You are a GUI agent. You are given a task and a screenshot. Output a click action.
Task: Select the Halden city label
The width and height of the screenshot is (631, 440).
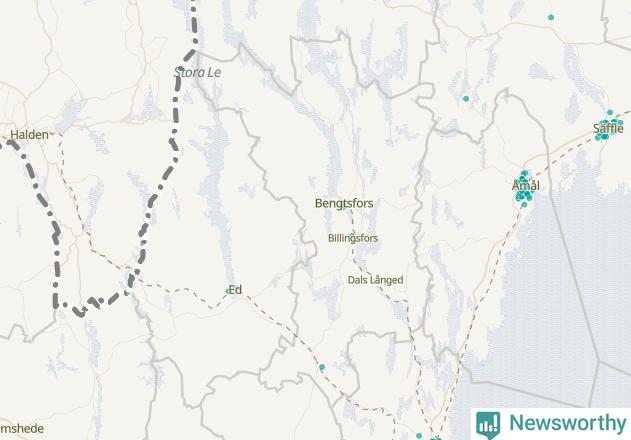(29, 134)
